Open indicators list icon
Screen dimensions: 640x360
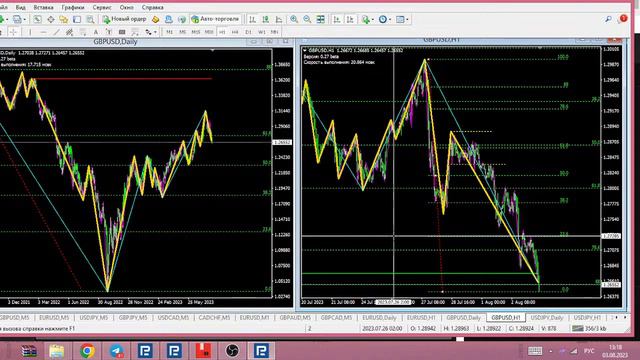[365, 19]
